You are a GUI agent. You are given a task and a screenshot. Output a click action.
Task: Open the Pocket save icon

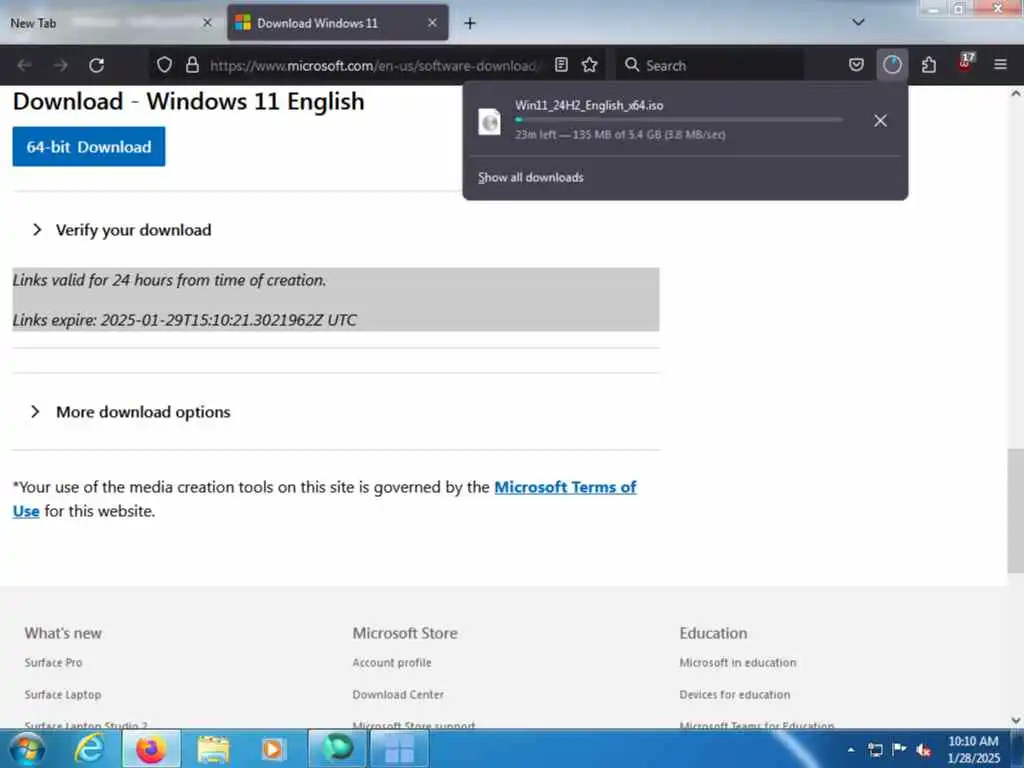point(856,65)
